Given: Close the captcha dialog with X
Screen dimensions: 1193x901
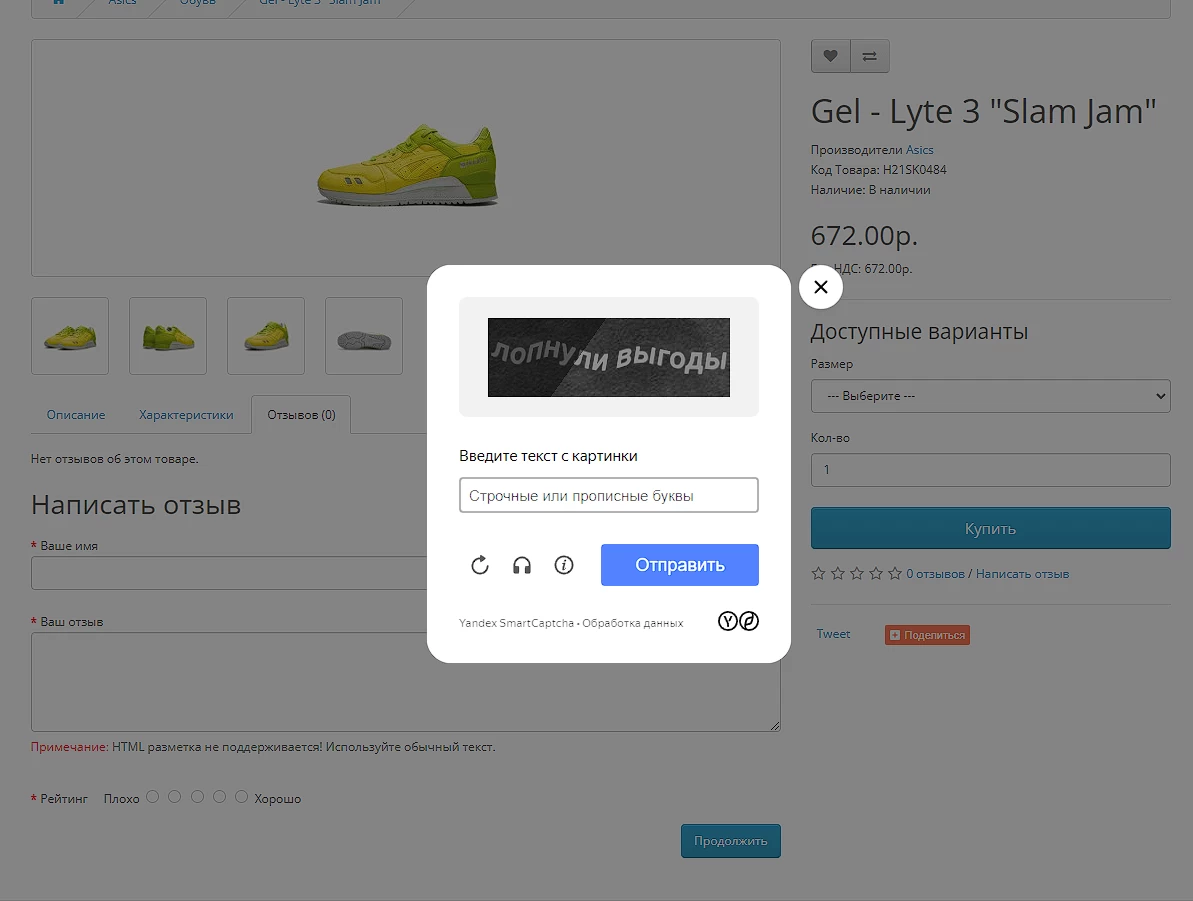Looking at the screenshot, I should (x=820, y=287).
